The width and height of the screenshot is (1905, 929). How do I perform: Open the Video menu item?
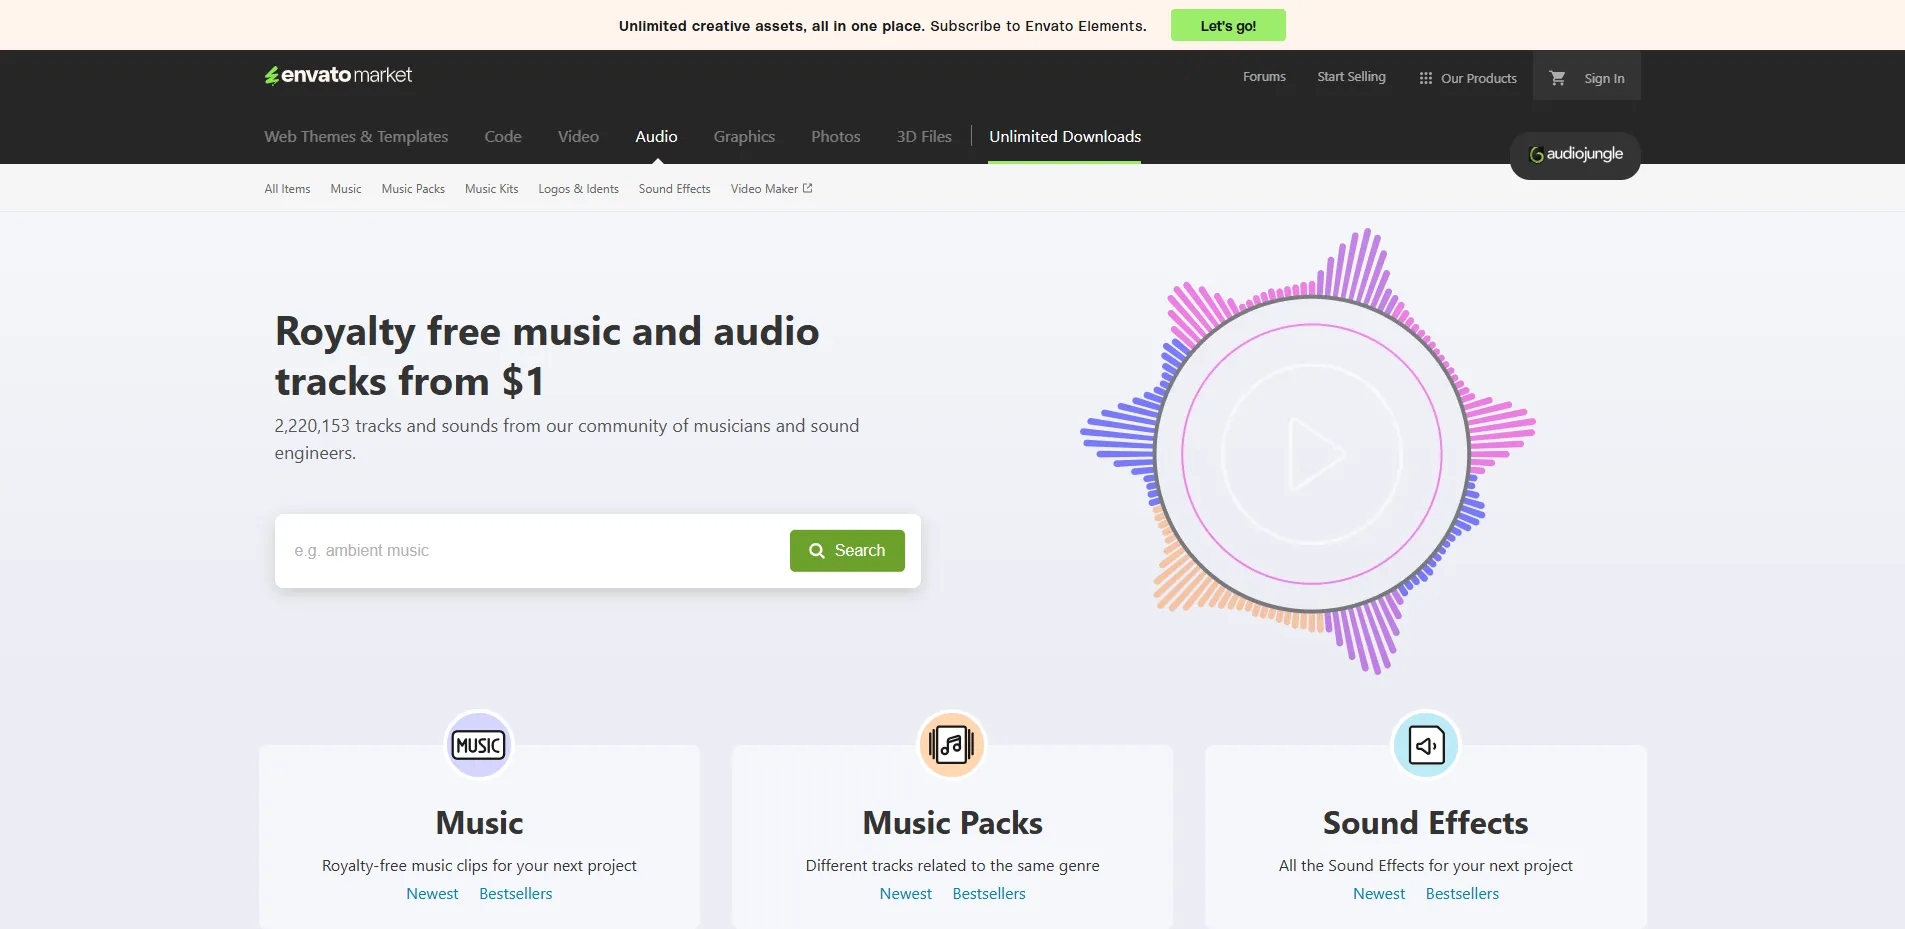tap(578, 137)
